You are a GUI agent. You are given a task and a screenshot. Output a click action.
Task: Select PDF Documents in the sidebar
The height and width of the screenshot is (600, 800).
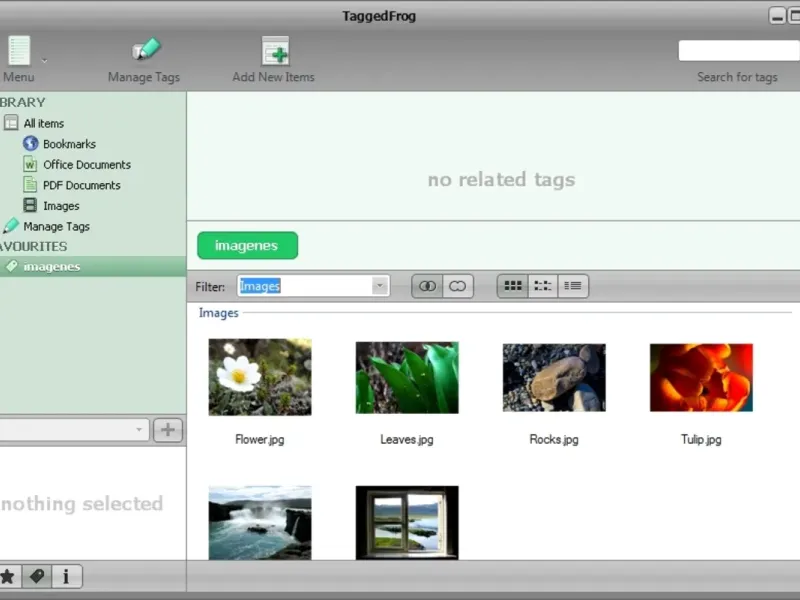[x=82, y=185]
